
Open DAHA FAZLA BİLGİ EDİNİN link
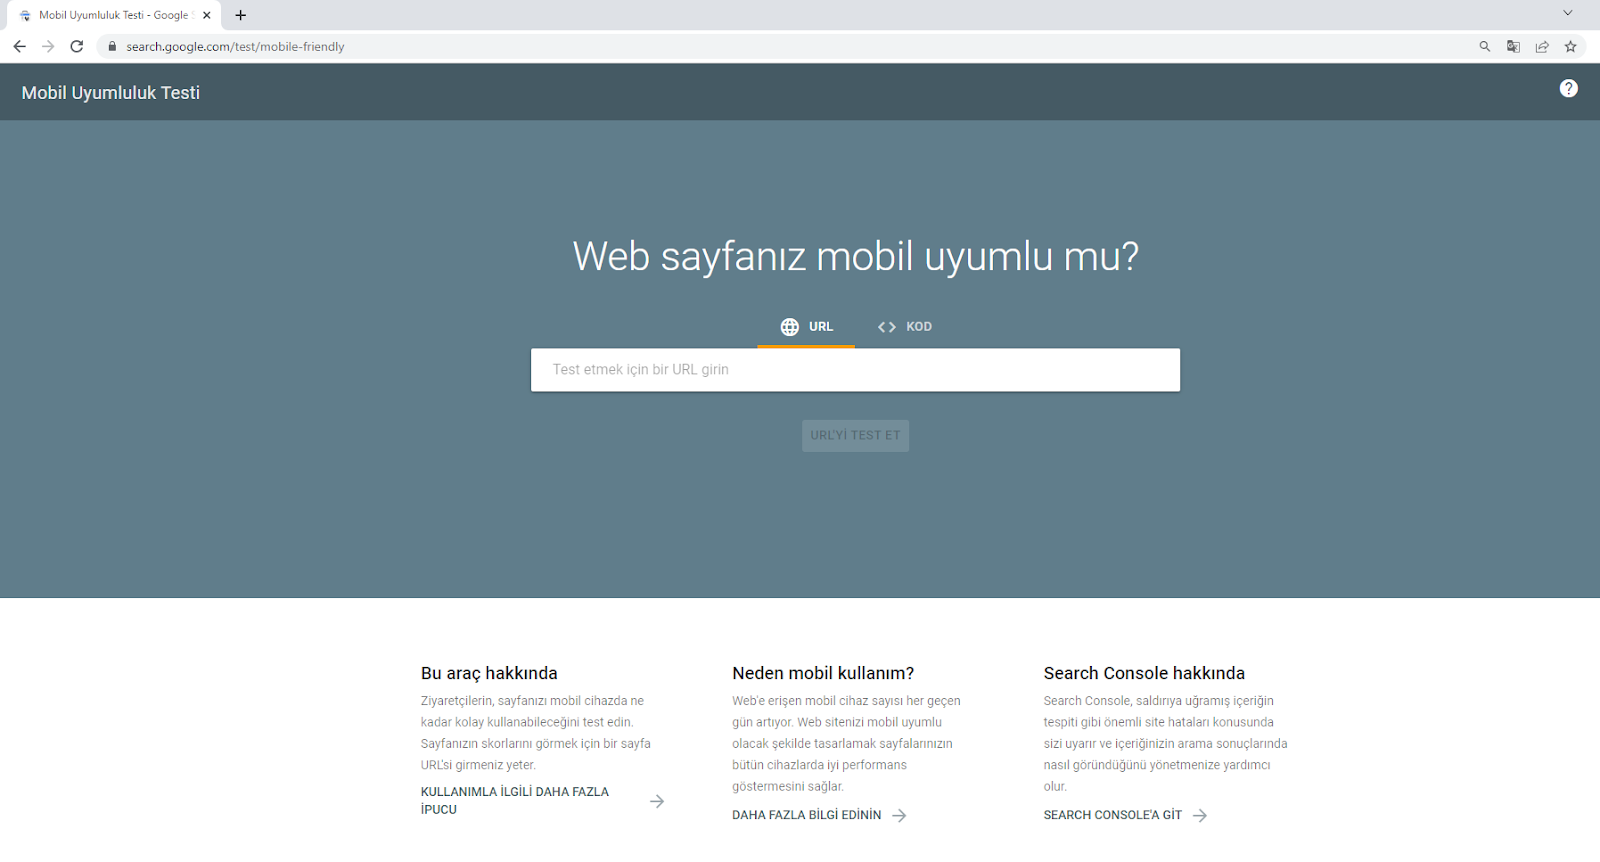pos(807,815)
